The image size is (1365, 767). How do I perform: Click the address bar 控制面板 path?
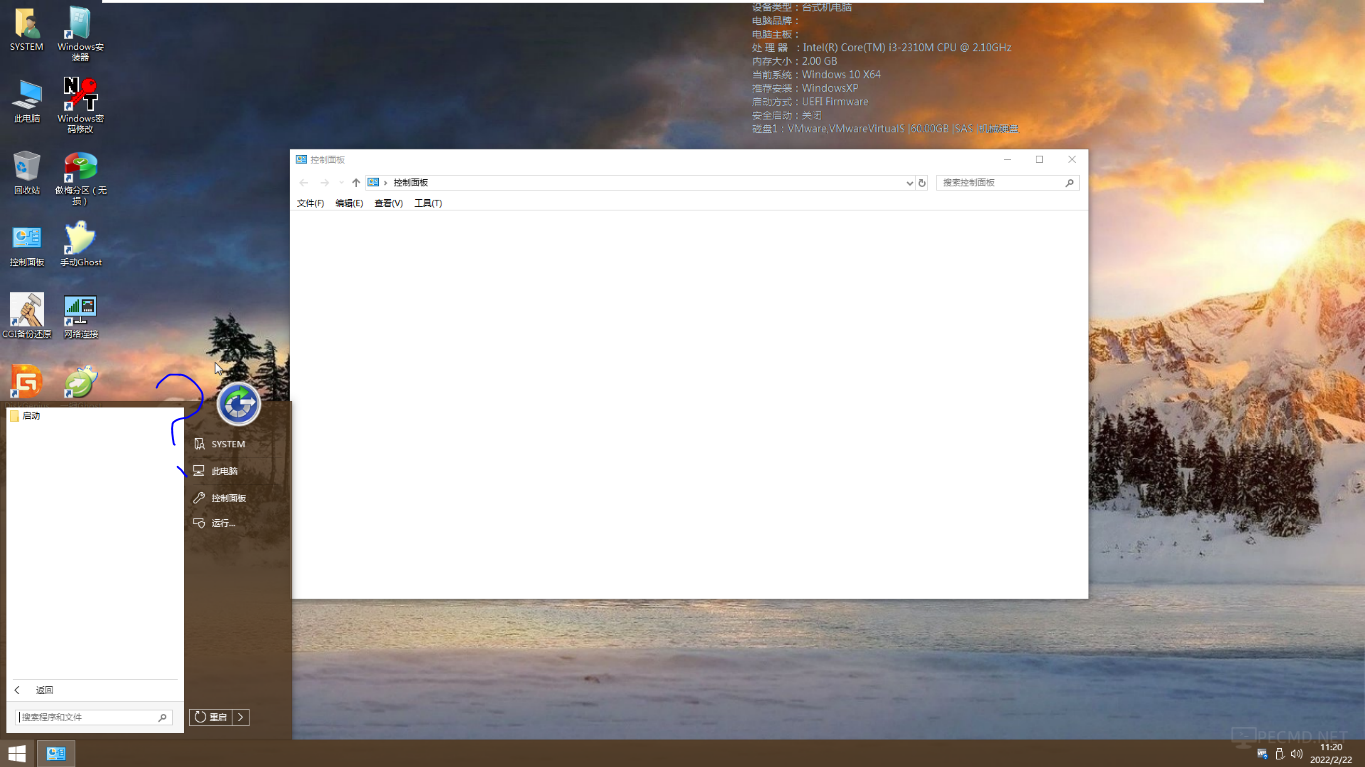410,183
